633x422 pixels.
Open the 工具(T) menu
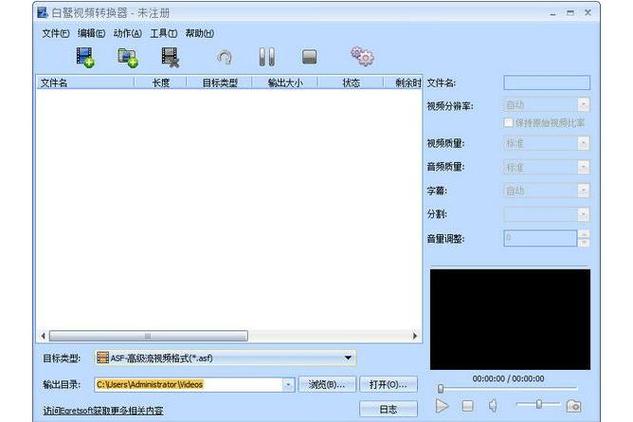click(x=163, y=33)
